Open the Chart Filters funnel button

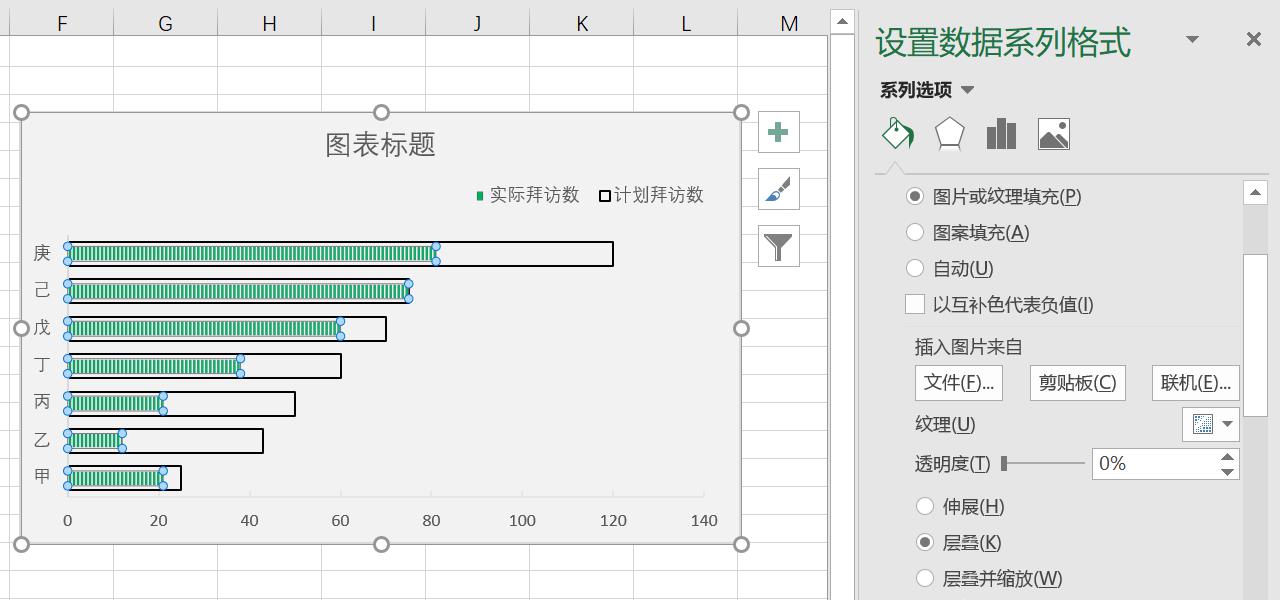pos(779,246)
